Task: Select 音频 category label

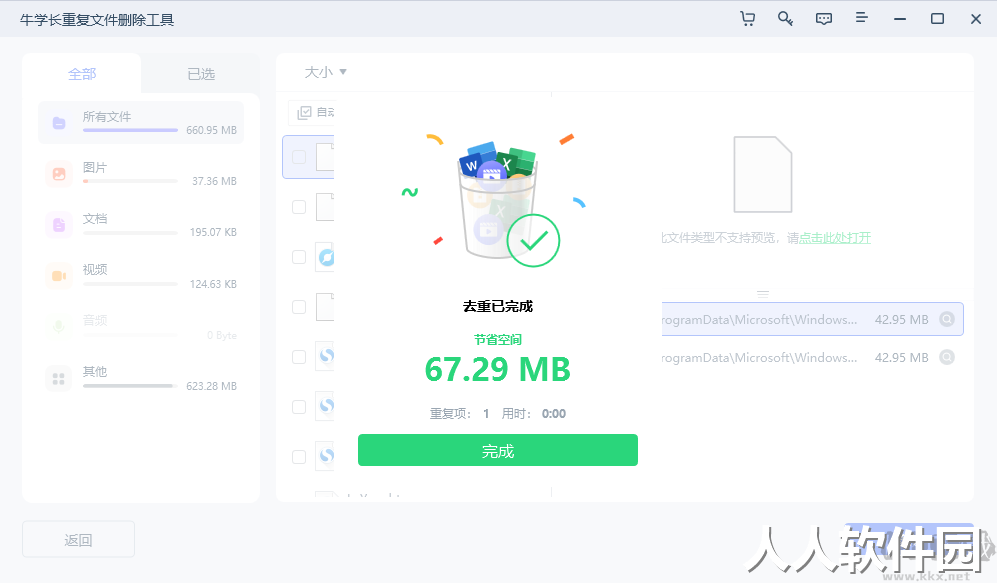Action: [x=95, y=320]
